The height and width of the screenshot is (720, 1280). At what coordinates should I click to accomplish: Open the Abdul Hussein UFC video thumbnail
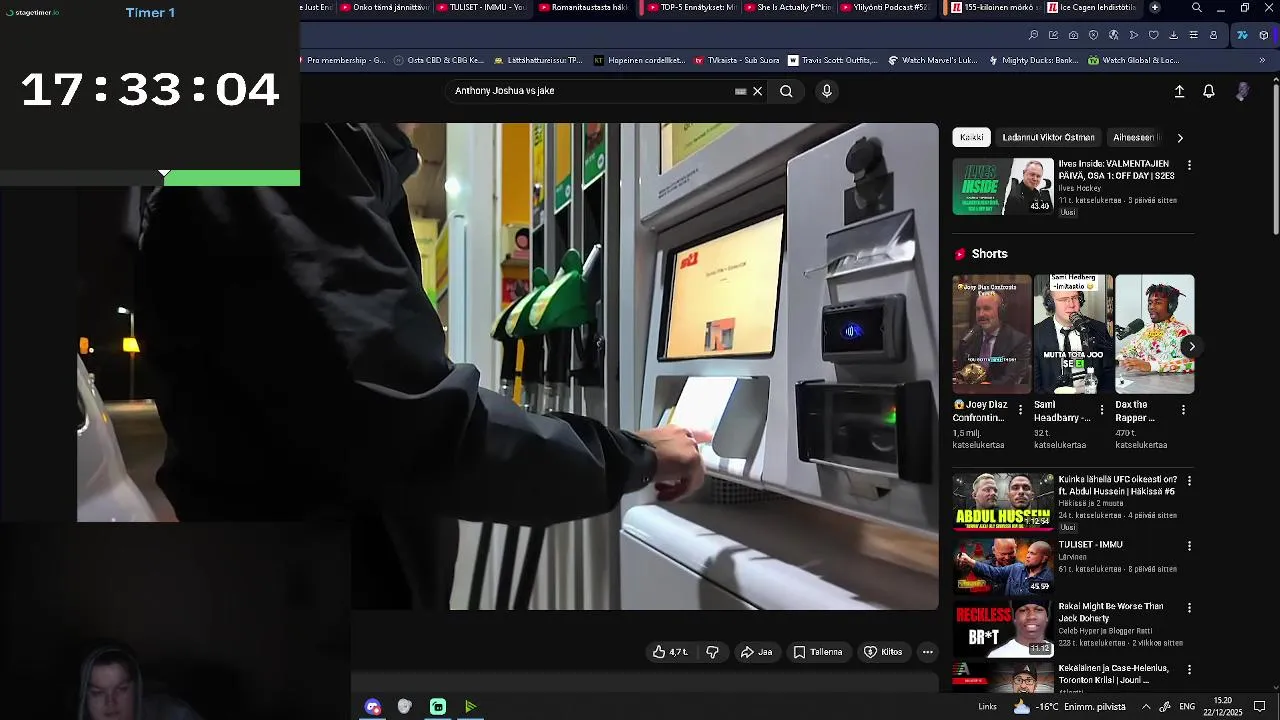[1003, 501]
